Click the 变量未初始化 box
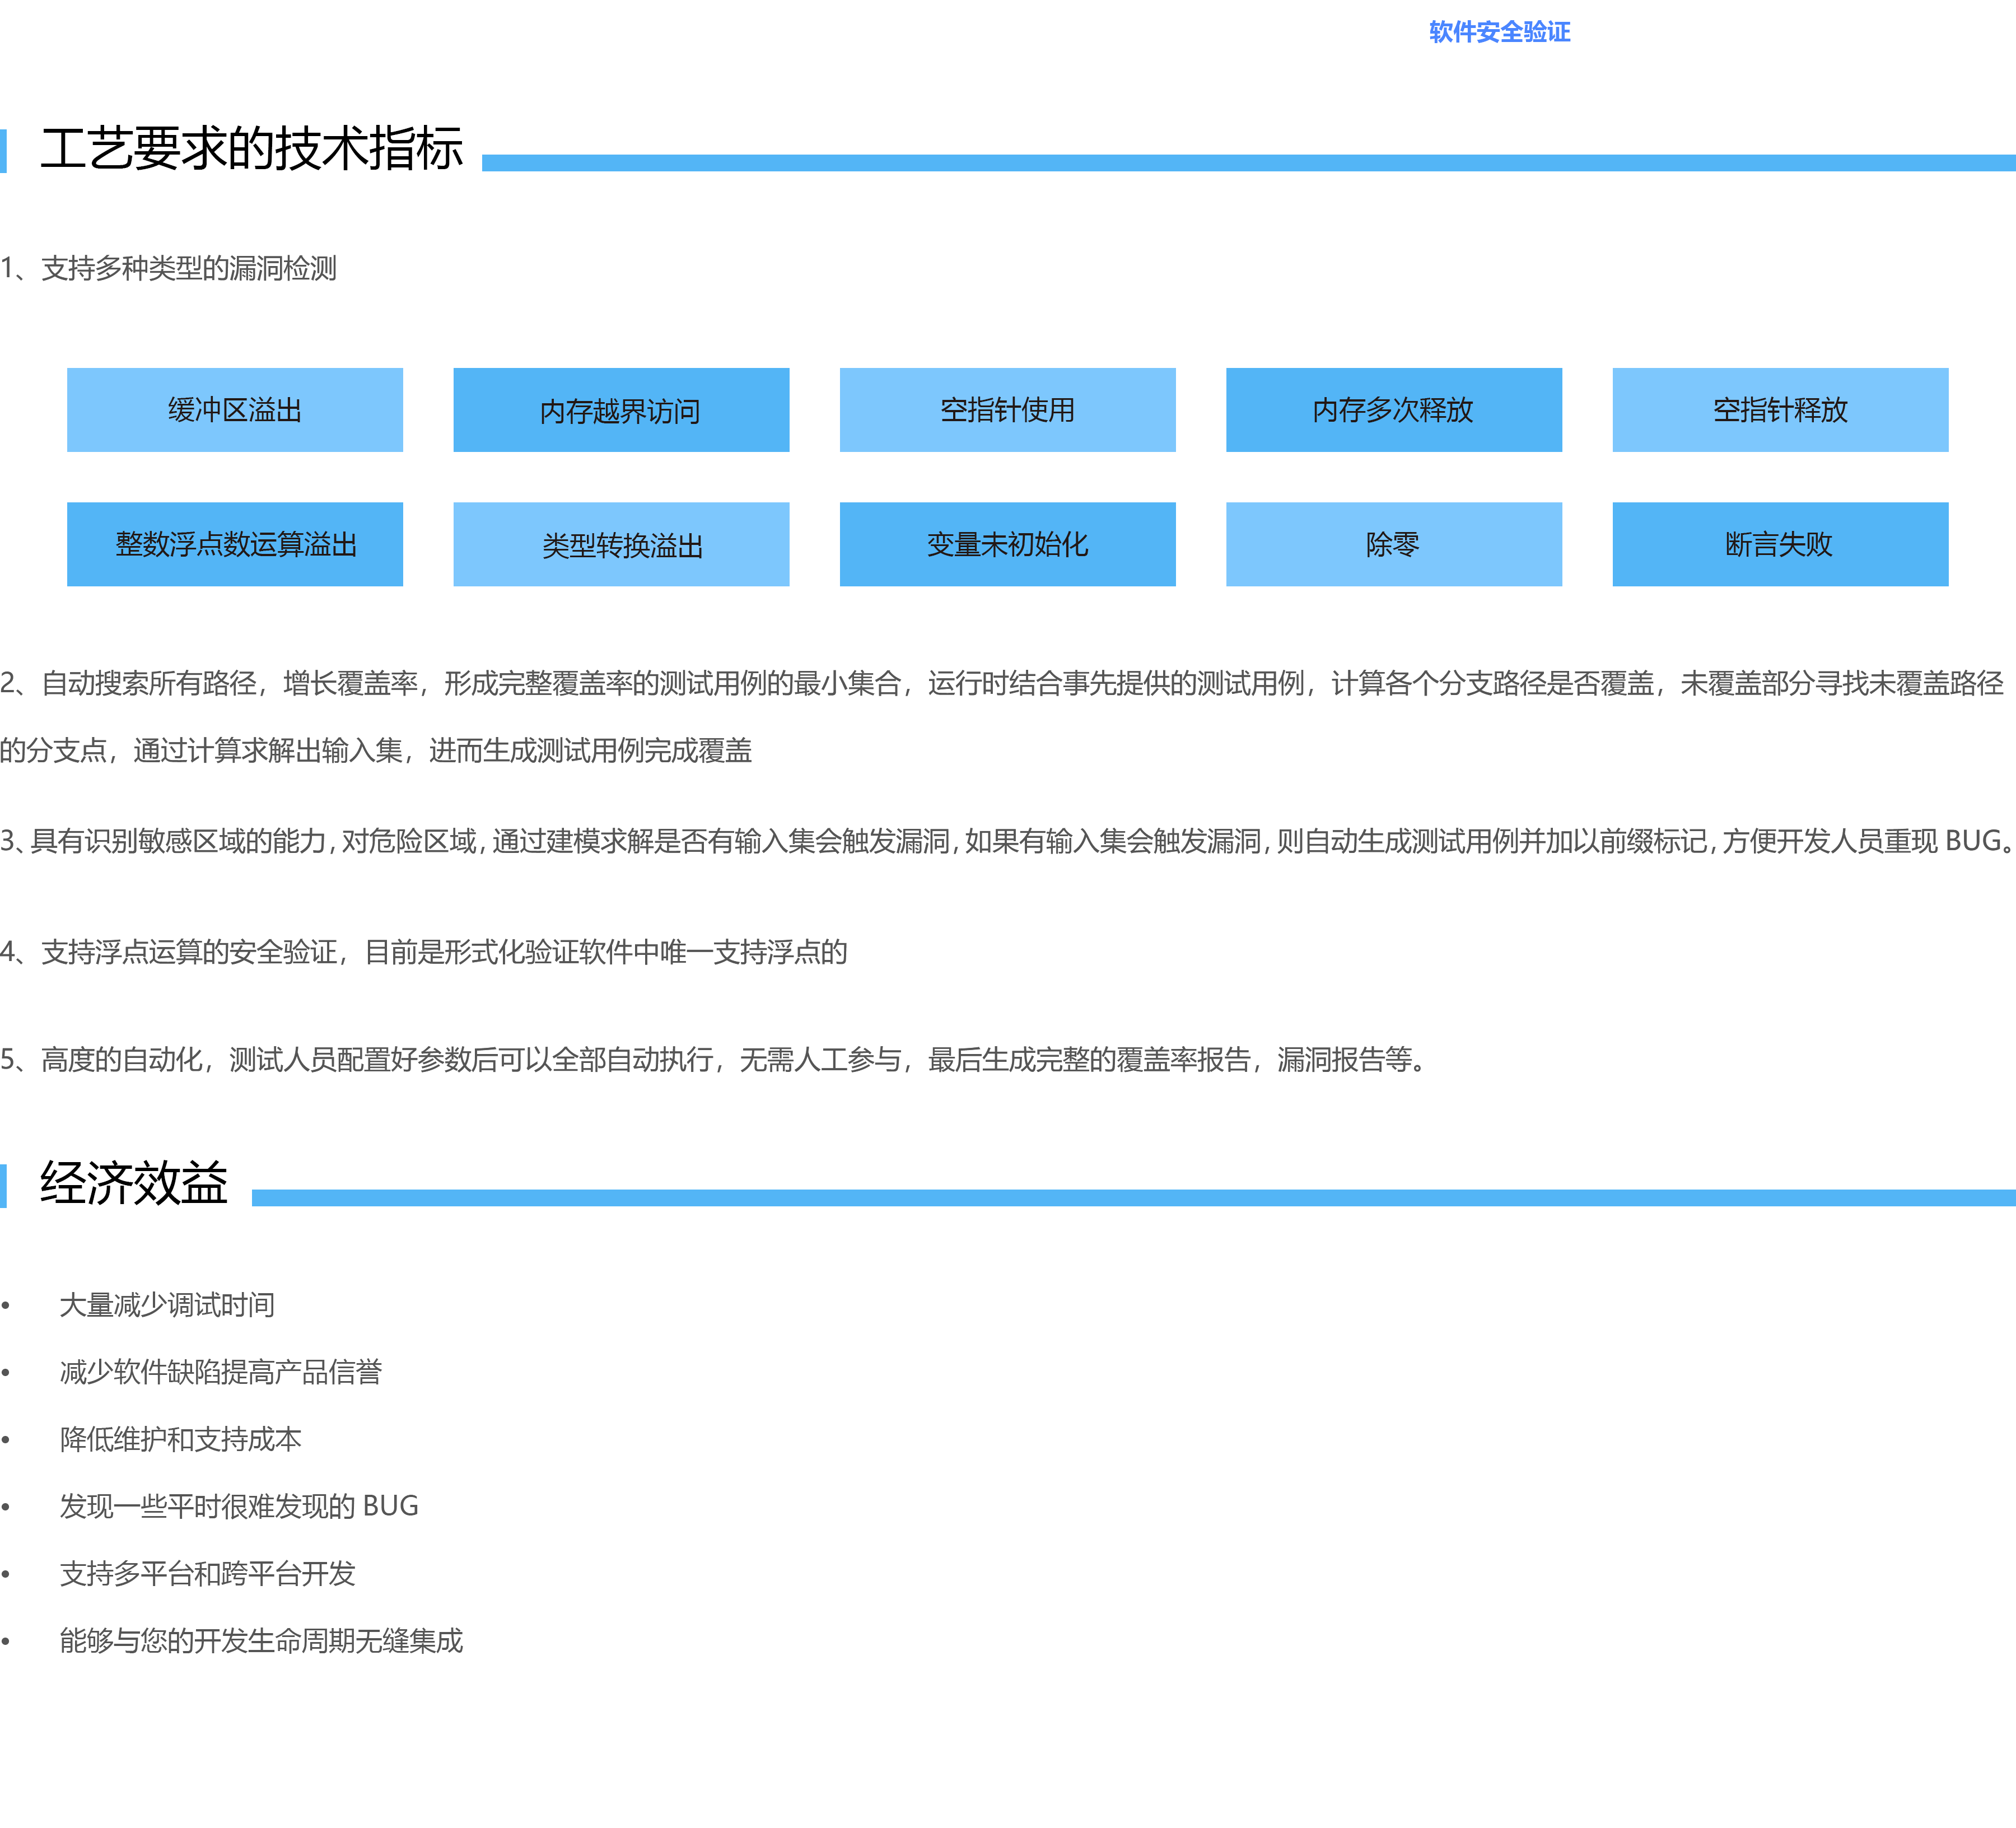Viewport: 2016px width, 1828px height. click(x=1007, y=544)
